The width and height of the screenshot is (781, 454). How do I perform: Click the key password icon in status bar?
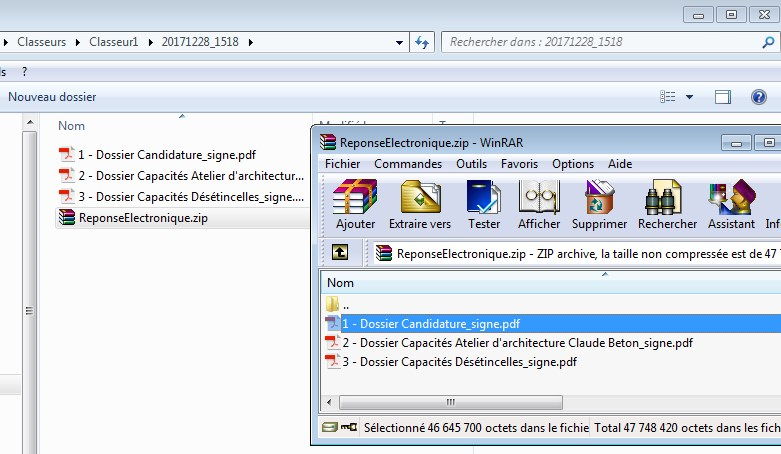(x=349, y=427)
